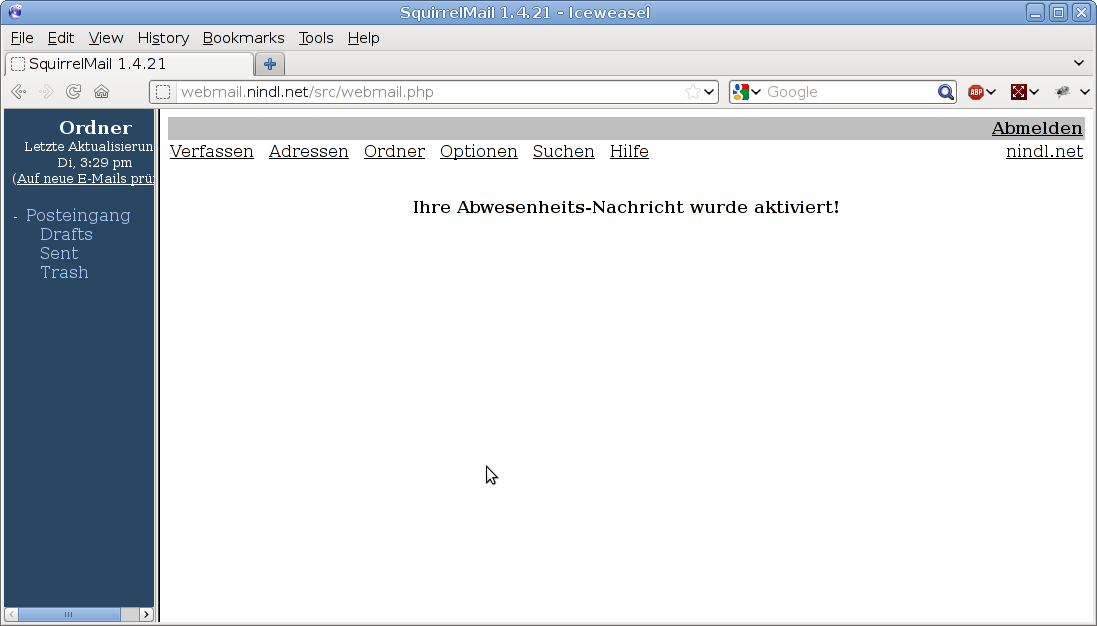Click the Adblock Plus ABP icon
This screenshot has width=1097, height=626.
976,92
